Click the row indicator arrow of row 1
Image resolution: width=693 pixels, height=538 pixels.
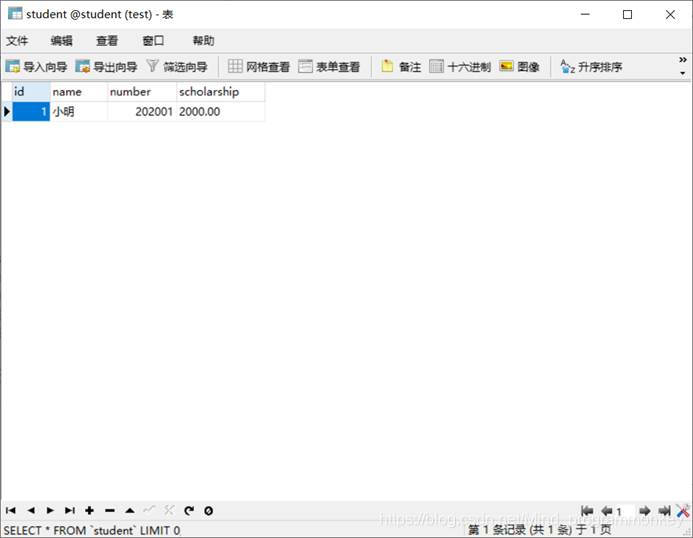point(7,111)
